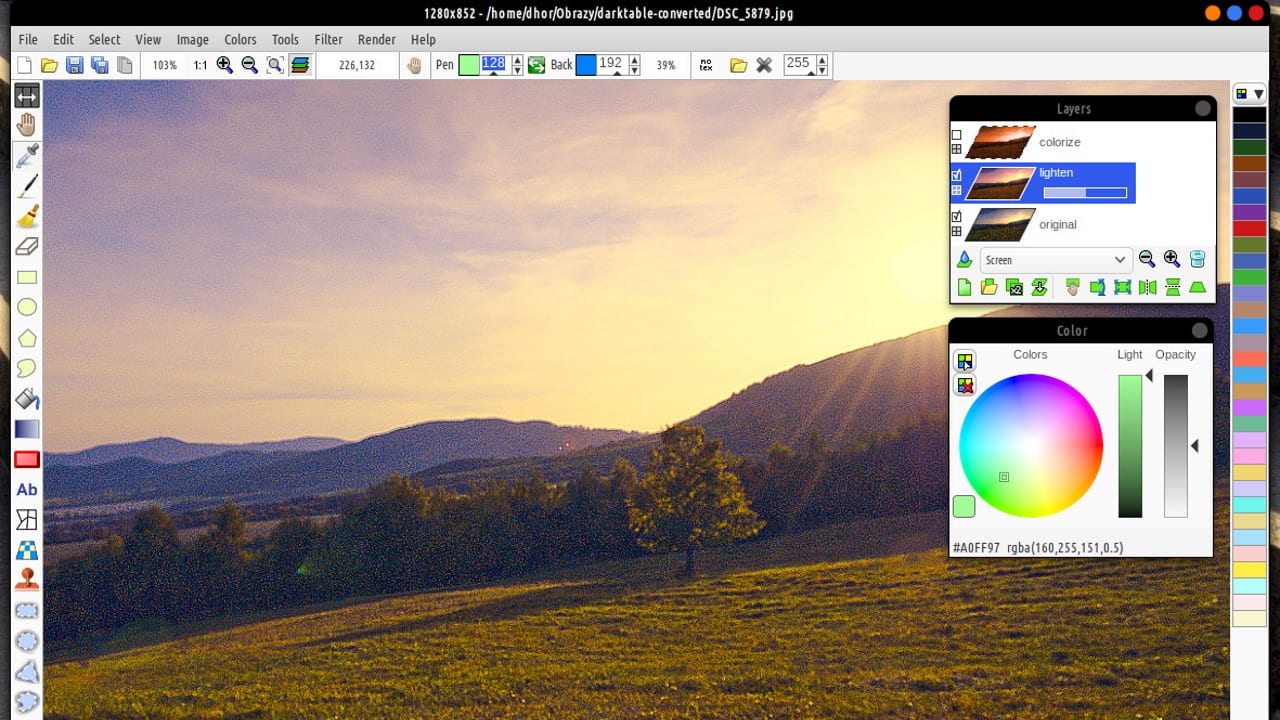Select the Polygon shape tool

coord(27,338)
